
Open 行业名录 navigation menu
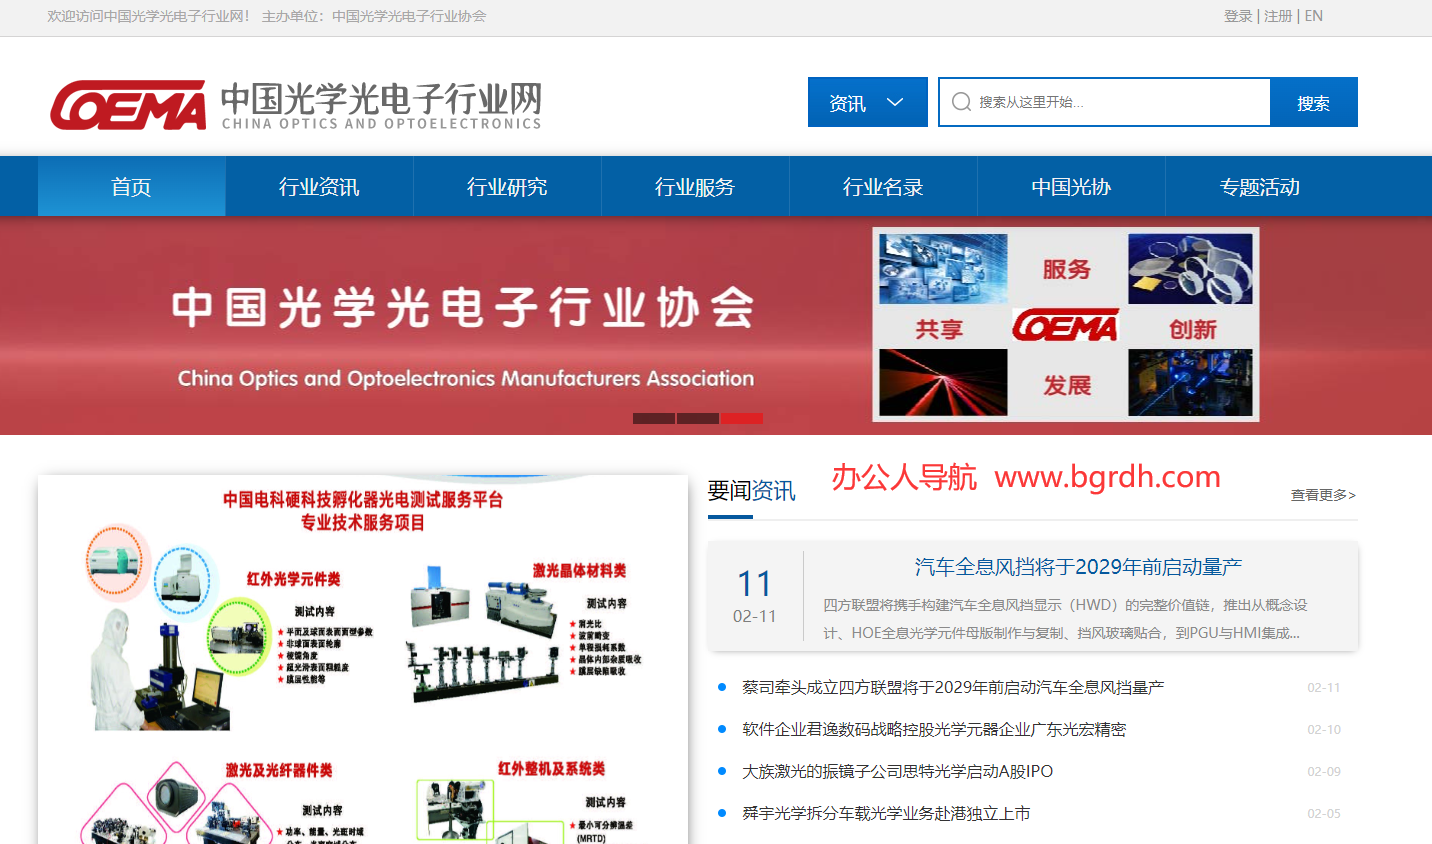[883, 186]
